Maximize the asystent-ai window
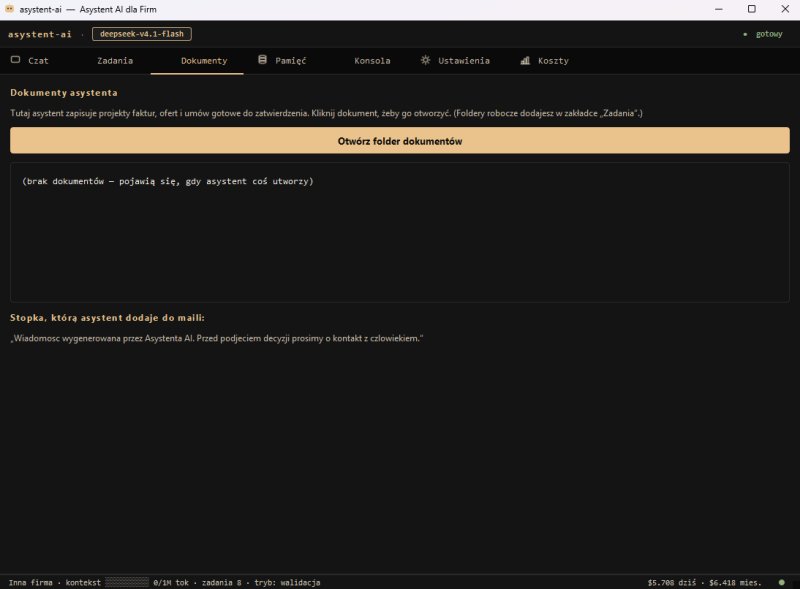The height and width of the screenshot is (589, 800). [752, 9]
